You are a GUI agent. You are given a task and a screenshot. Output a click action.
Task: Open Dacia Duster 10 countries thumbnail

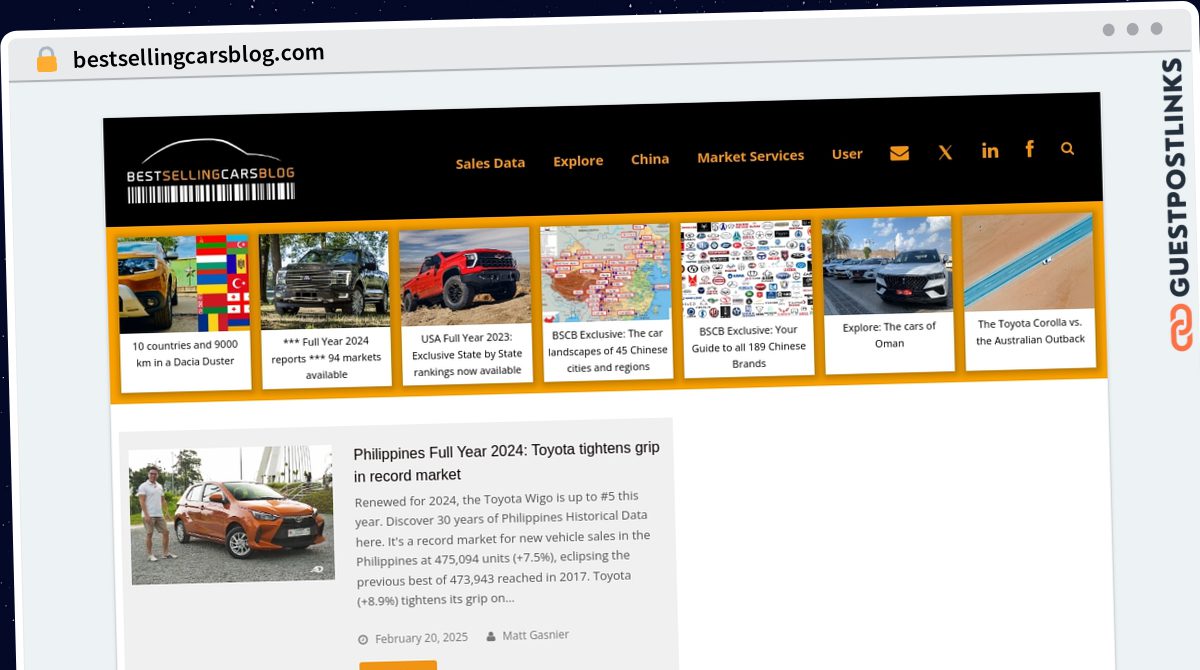point(183,285)
